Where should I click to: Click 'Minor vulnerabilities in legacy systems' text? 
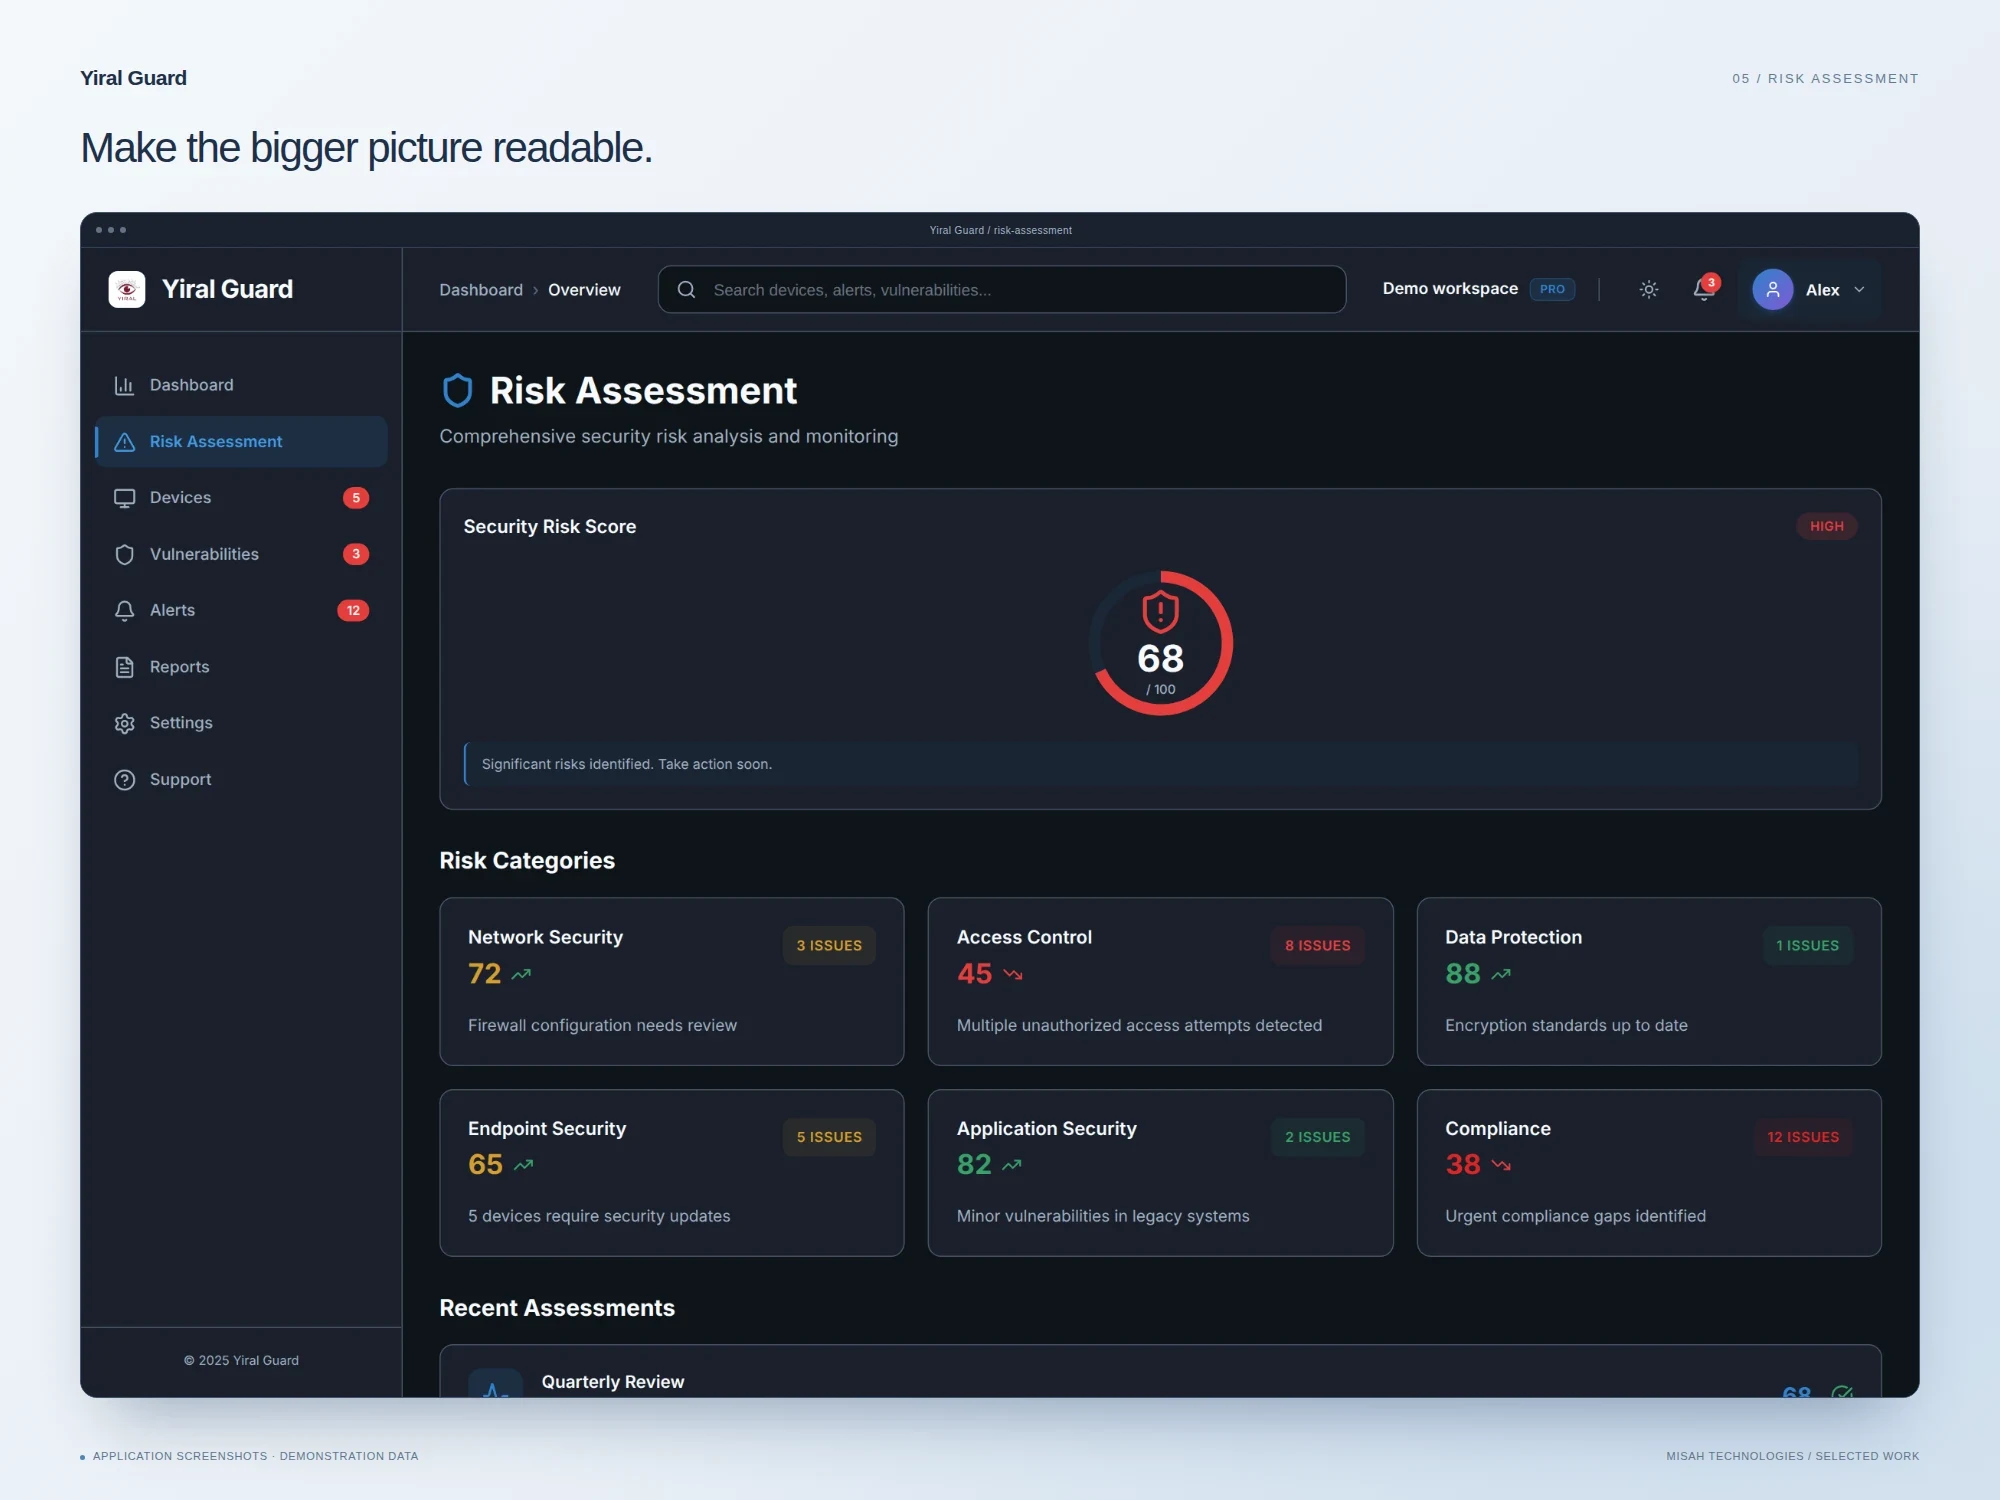(1103, 1217)
